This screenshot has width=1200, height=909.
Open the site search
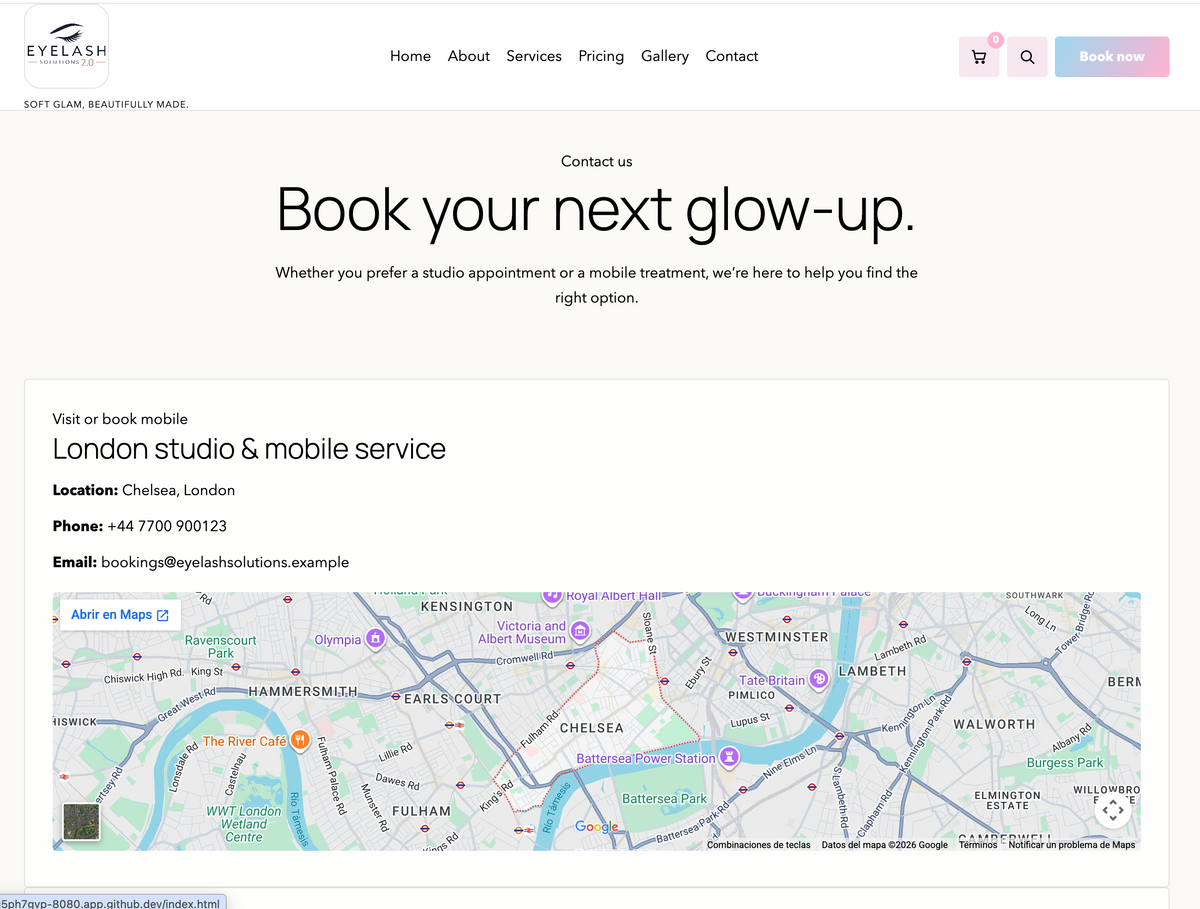[x=1027, y=57]
